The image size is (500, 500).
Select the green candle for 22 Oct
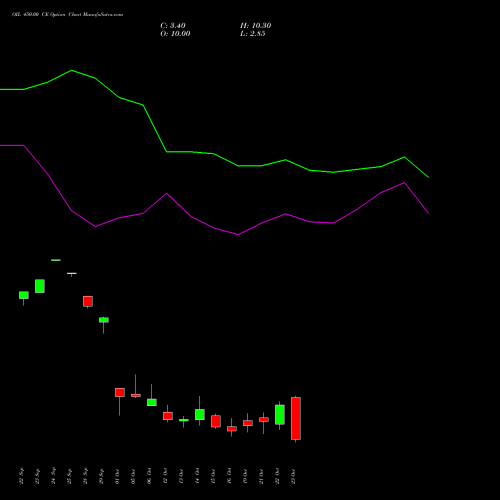(280, 415)
